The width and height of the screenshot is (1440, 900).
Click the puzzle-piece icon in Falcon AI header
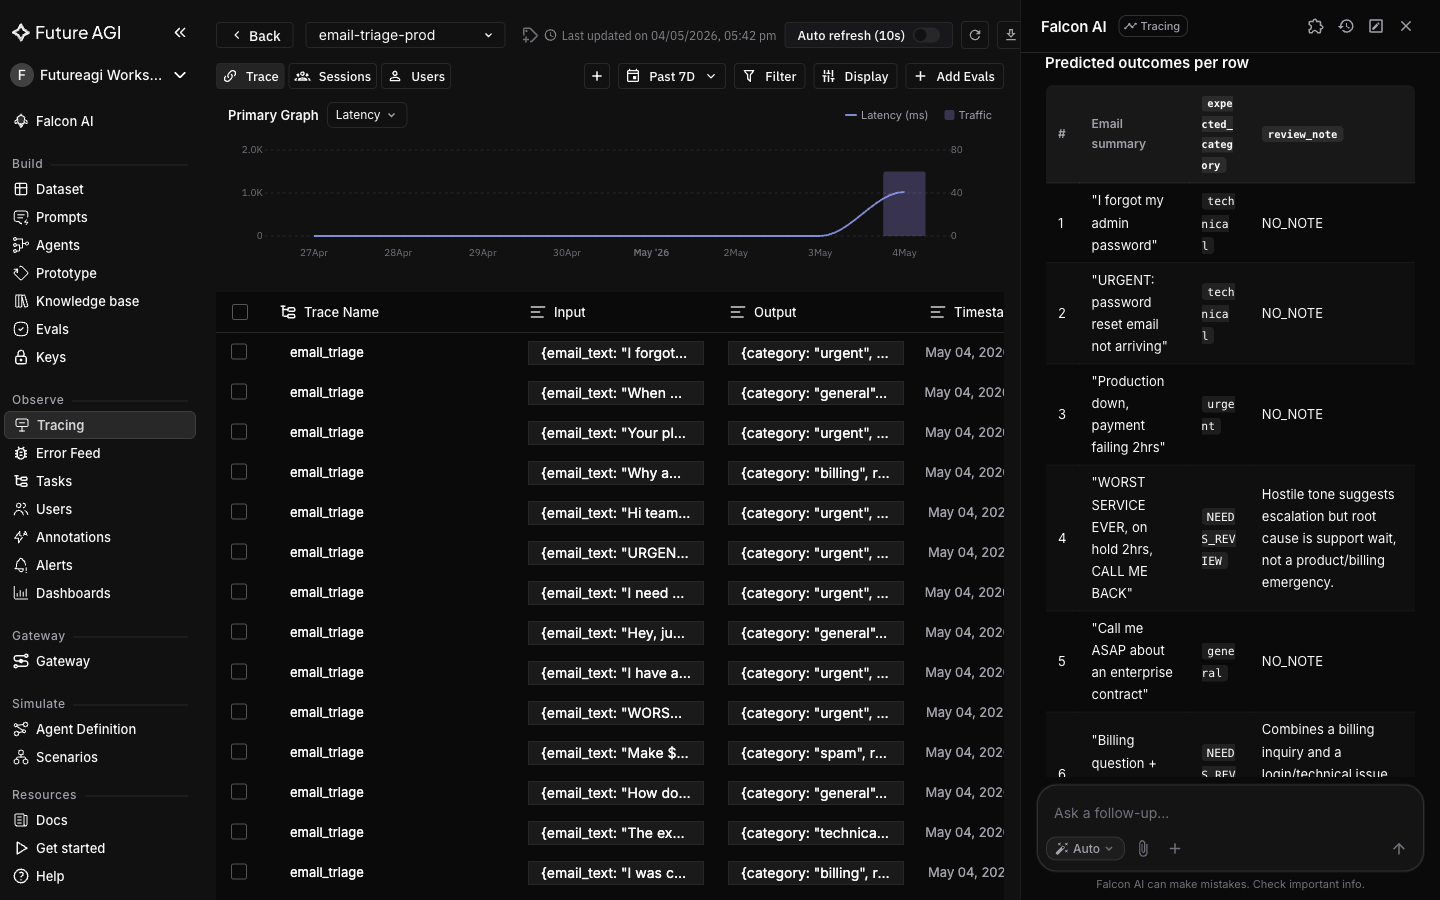pos(1316,26)
